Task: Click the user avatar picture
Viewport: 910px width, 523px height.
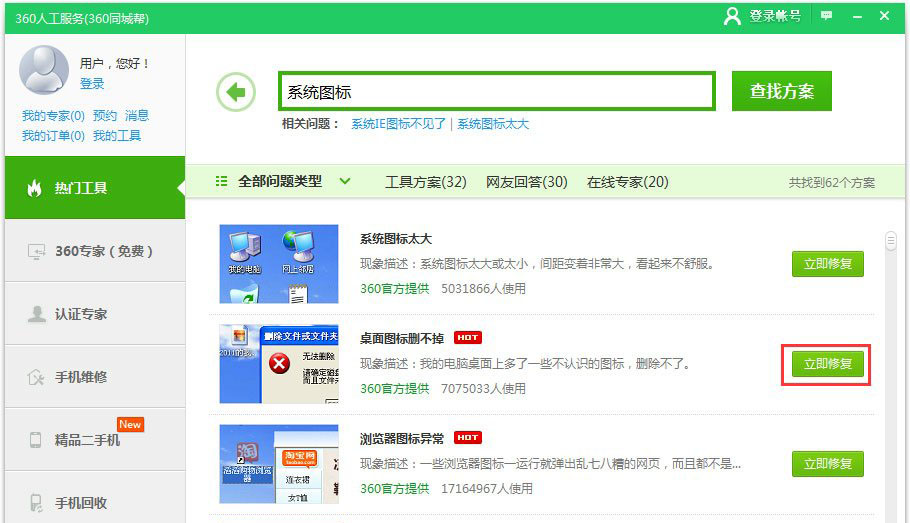Action: [x=44, y=70]
